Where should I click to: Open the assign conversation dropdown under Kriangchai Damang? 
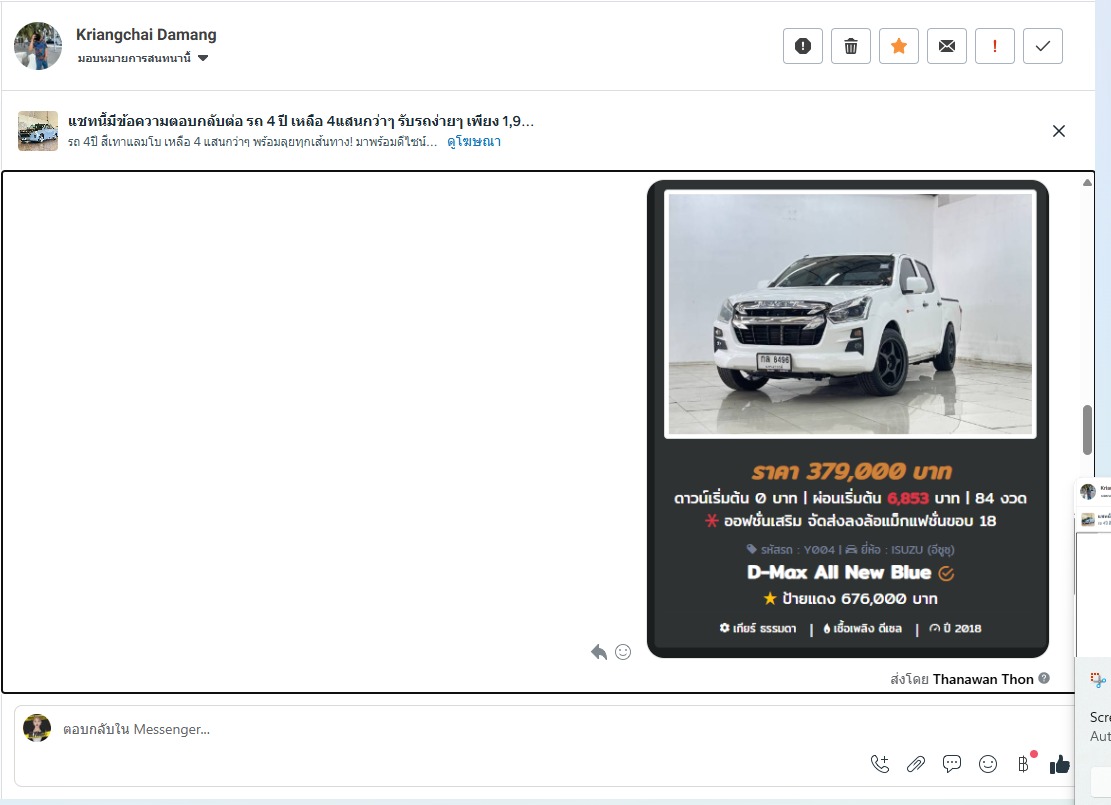[x=143, y=58]
